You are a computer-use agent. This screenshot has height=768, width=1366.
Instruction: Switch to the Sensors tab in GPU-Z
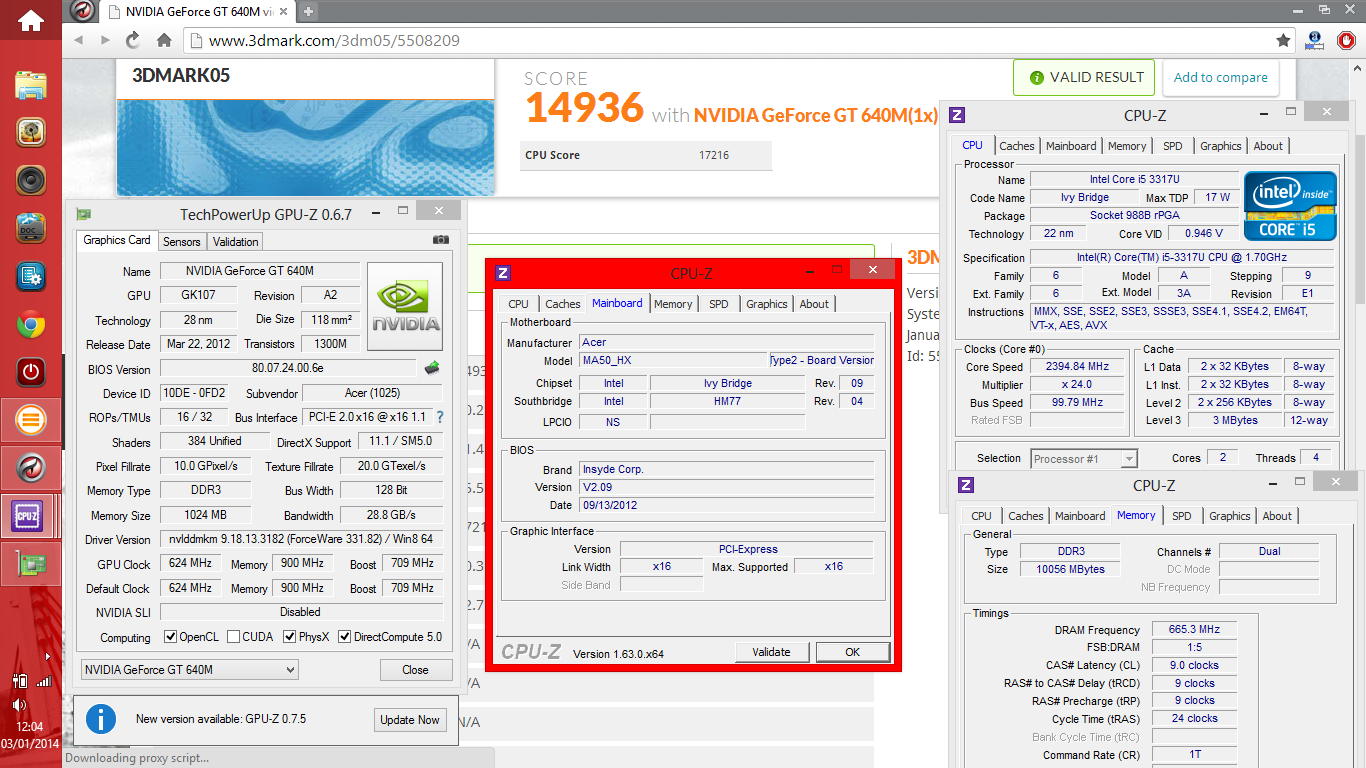(182, 241)
